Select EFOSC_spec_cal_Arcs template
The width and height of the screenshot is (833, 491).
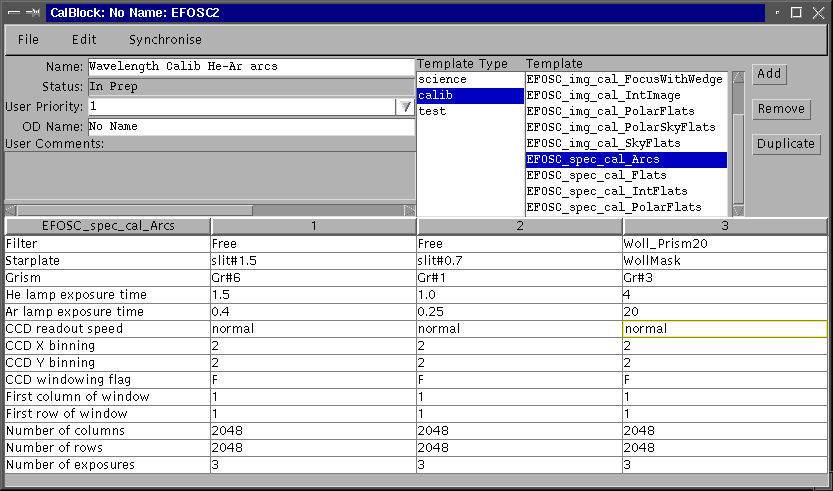(x=626, y=159)
